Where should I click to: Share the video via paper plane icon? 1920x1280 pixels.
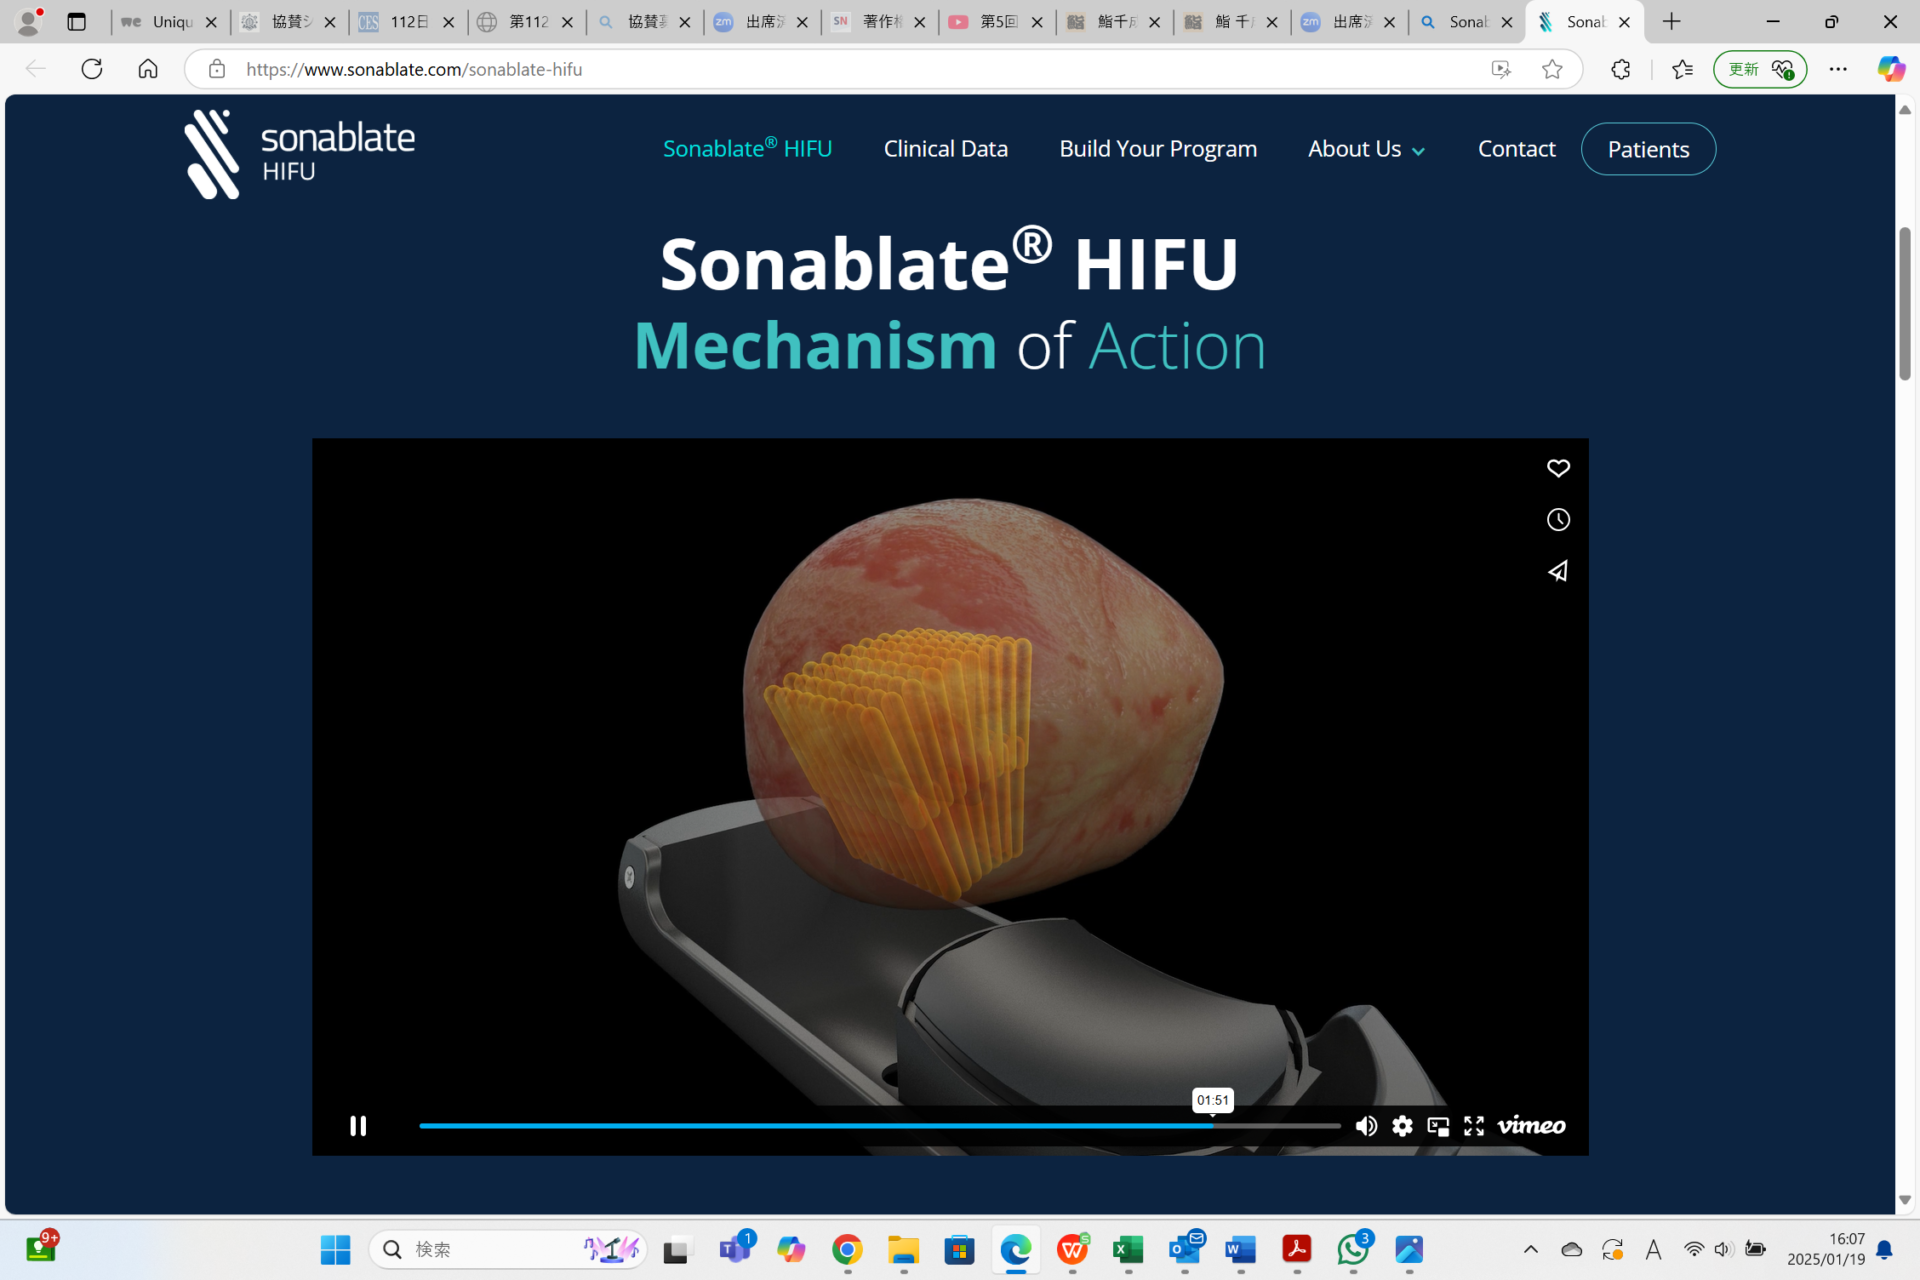tap(1558, 571)
